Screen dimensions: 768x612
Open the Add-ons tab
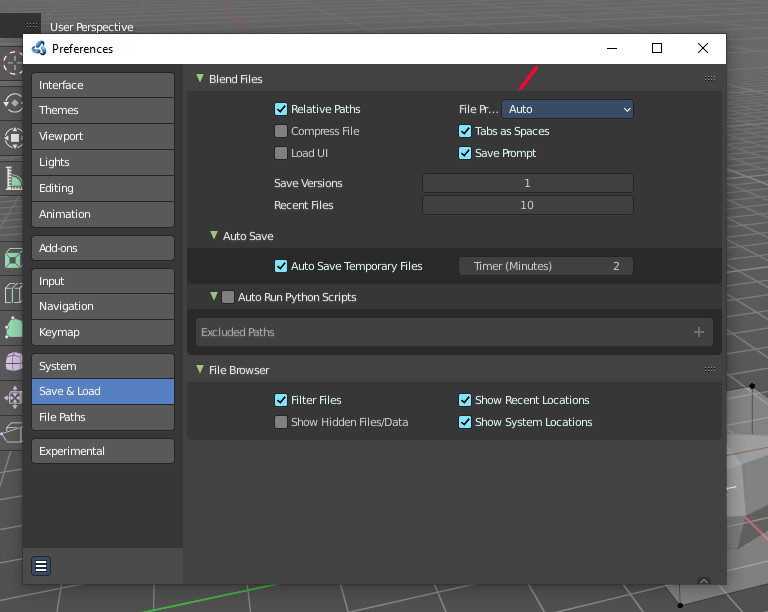point(103,248)
